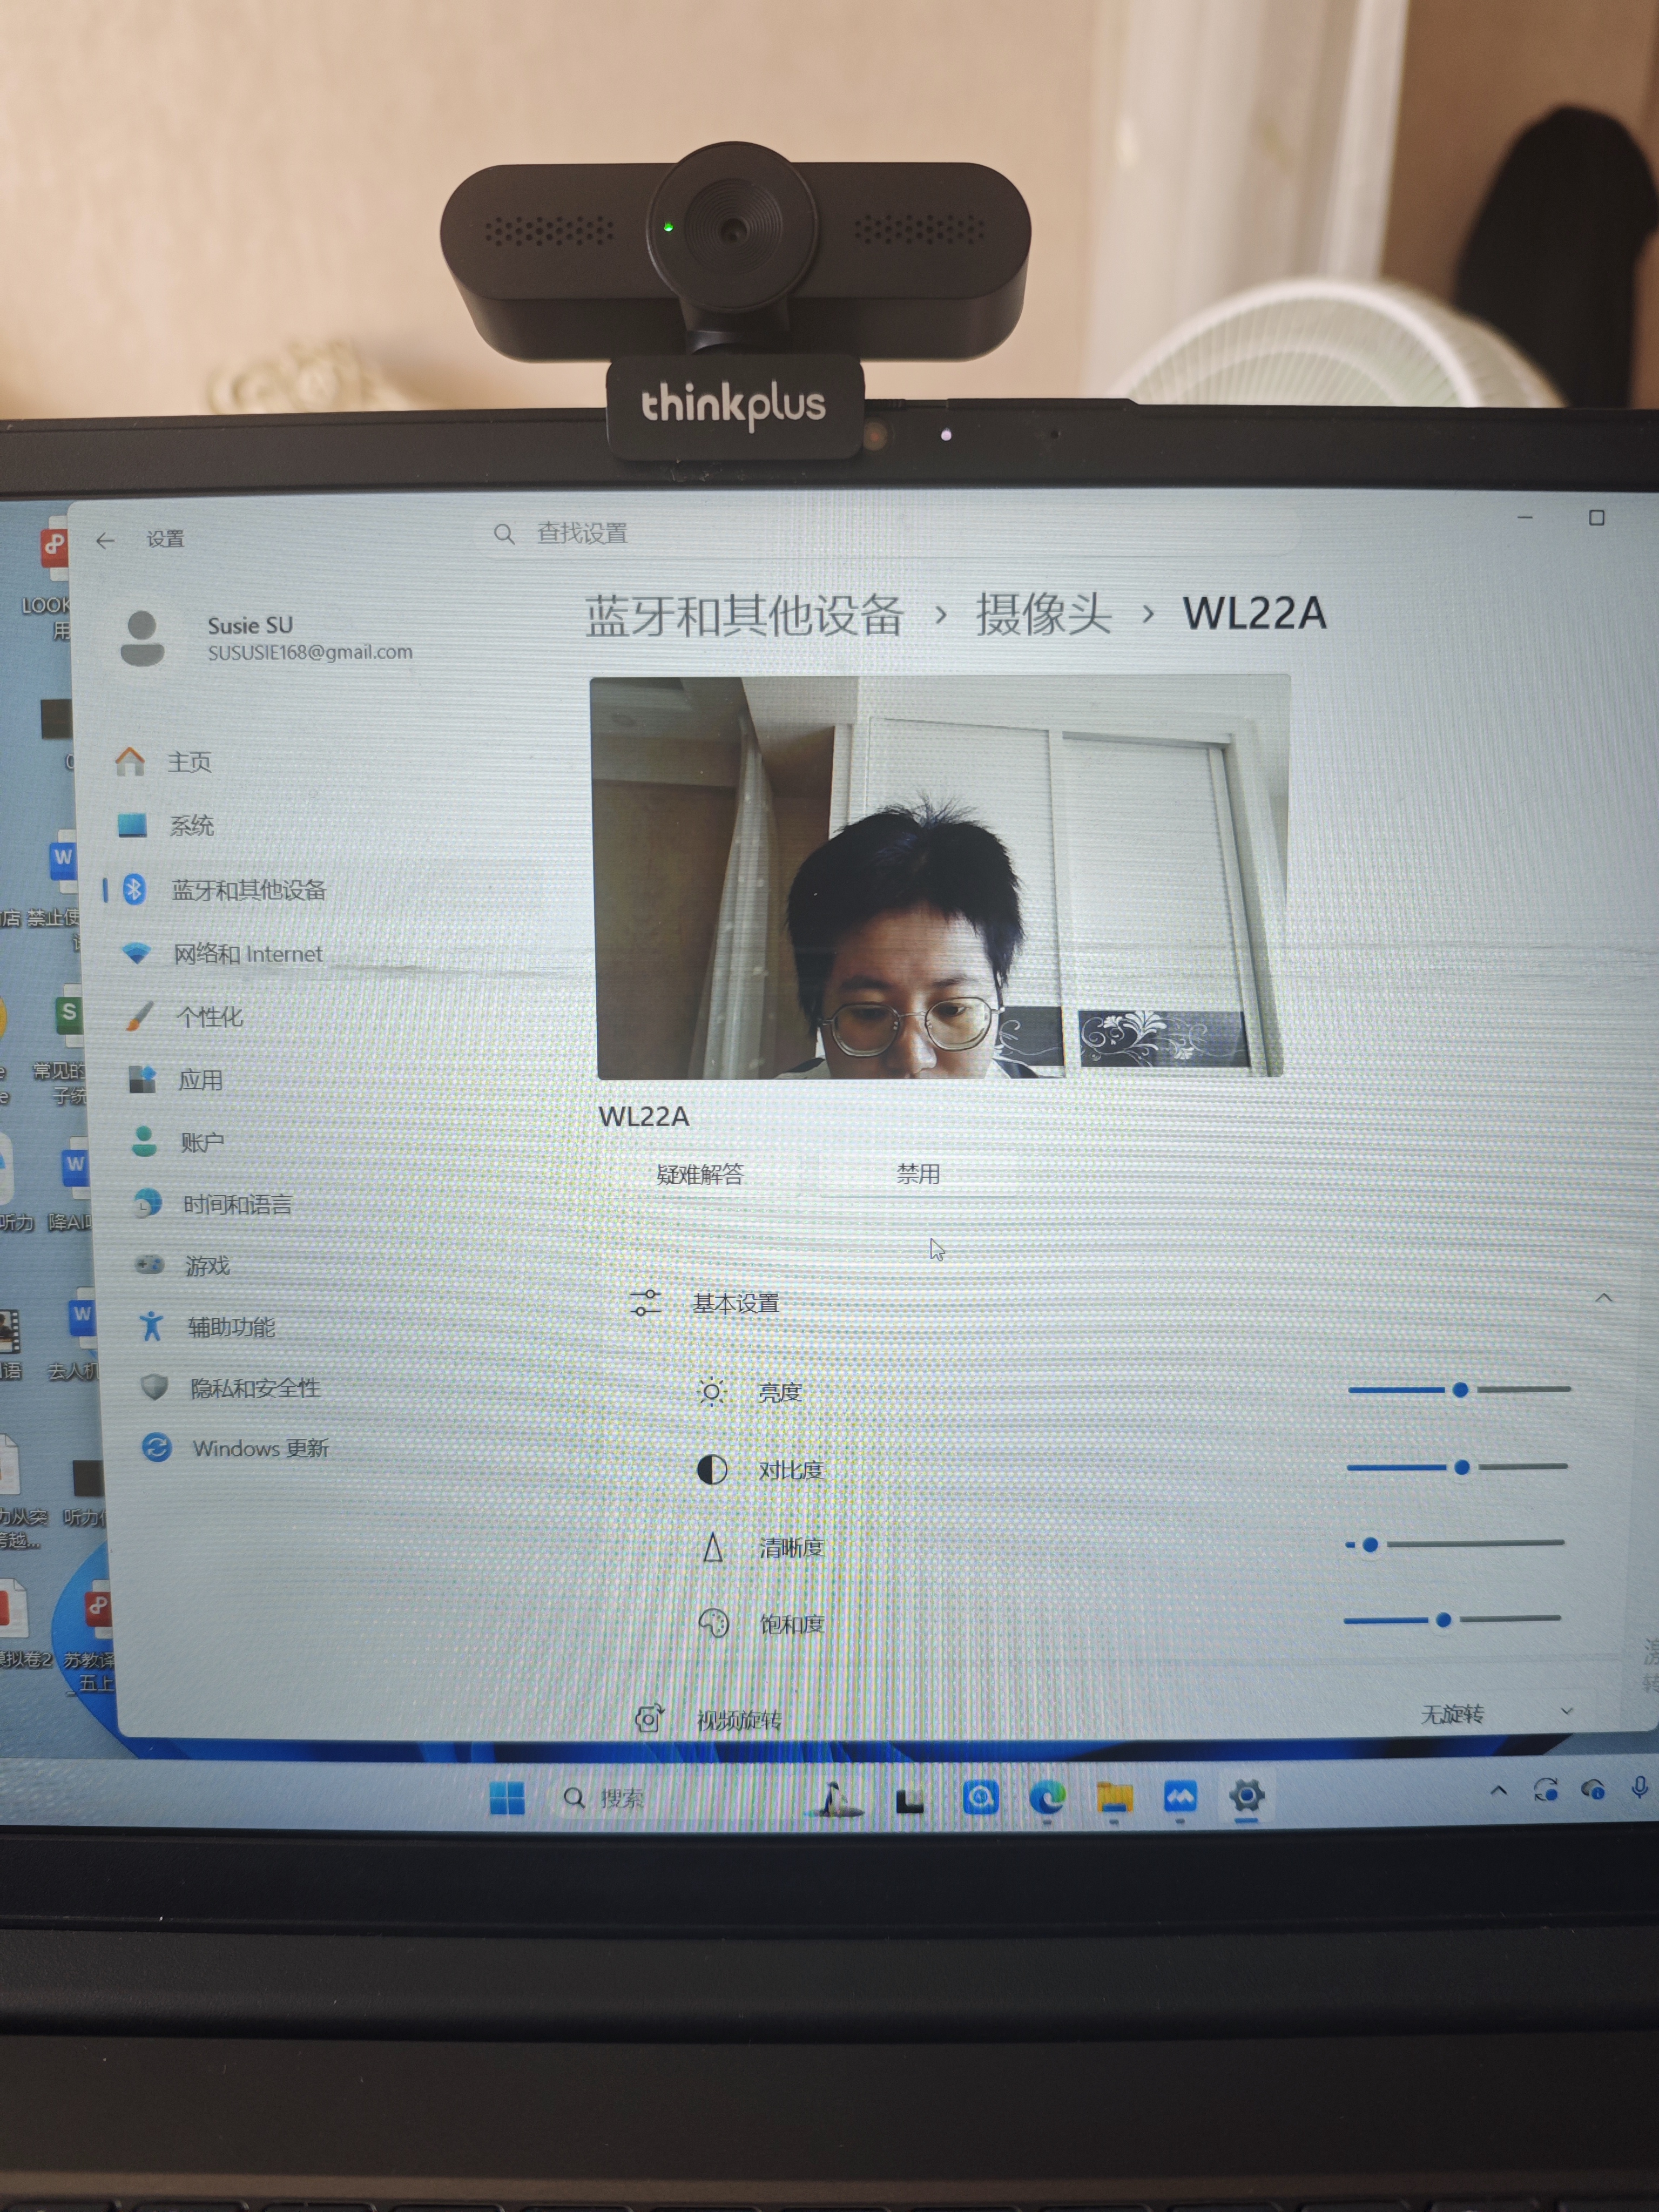Go back using the arrow icon in Settings

(x=105, y=541)
